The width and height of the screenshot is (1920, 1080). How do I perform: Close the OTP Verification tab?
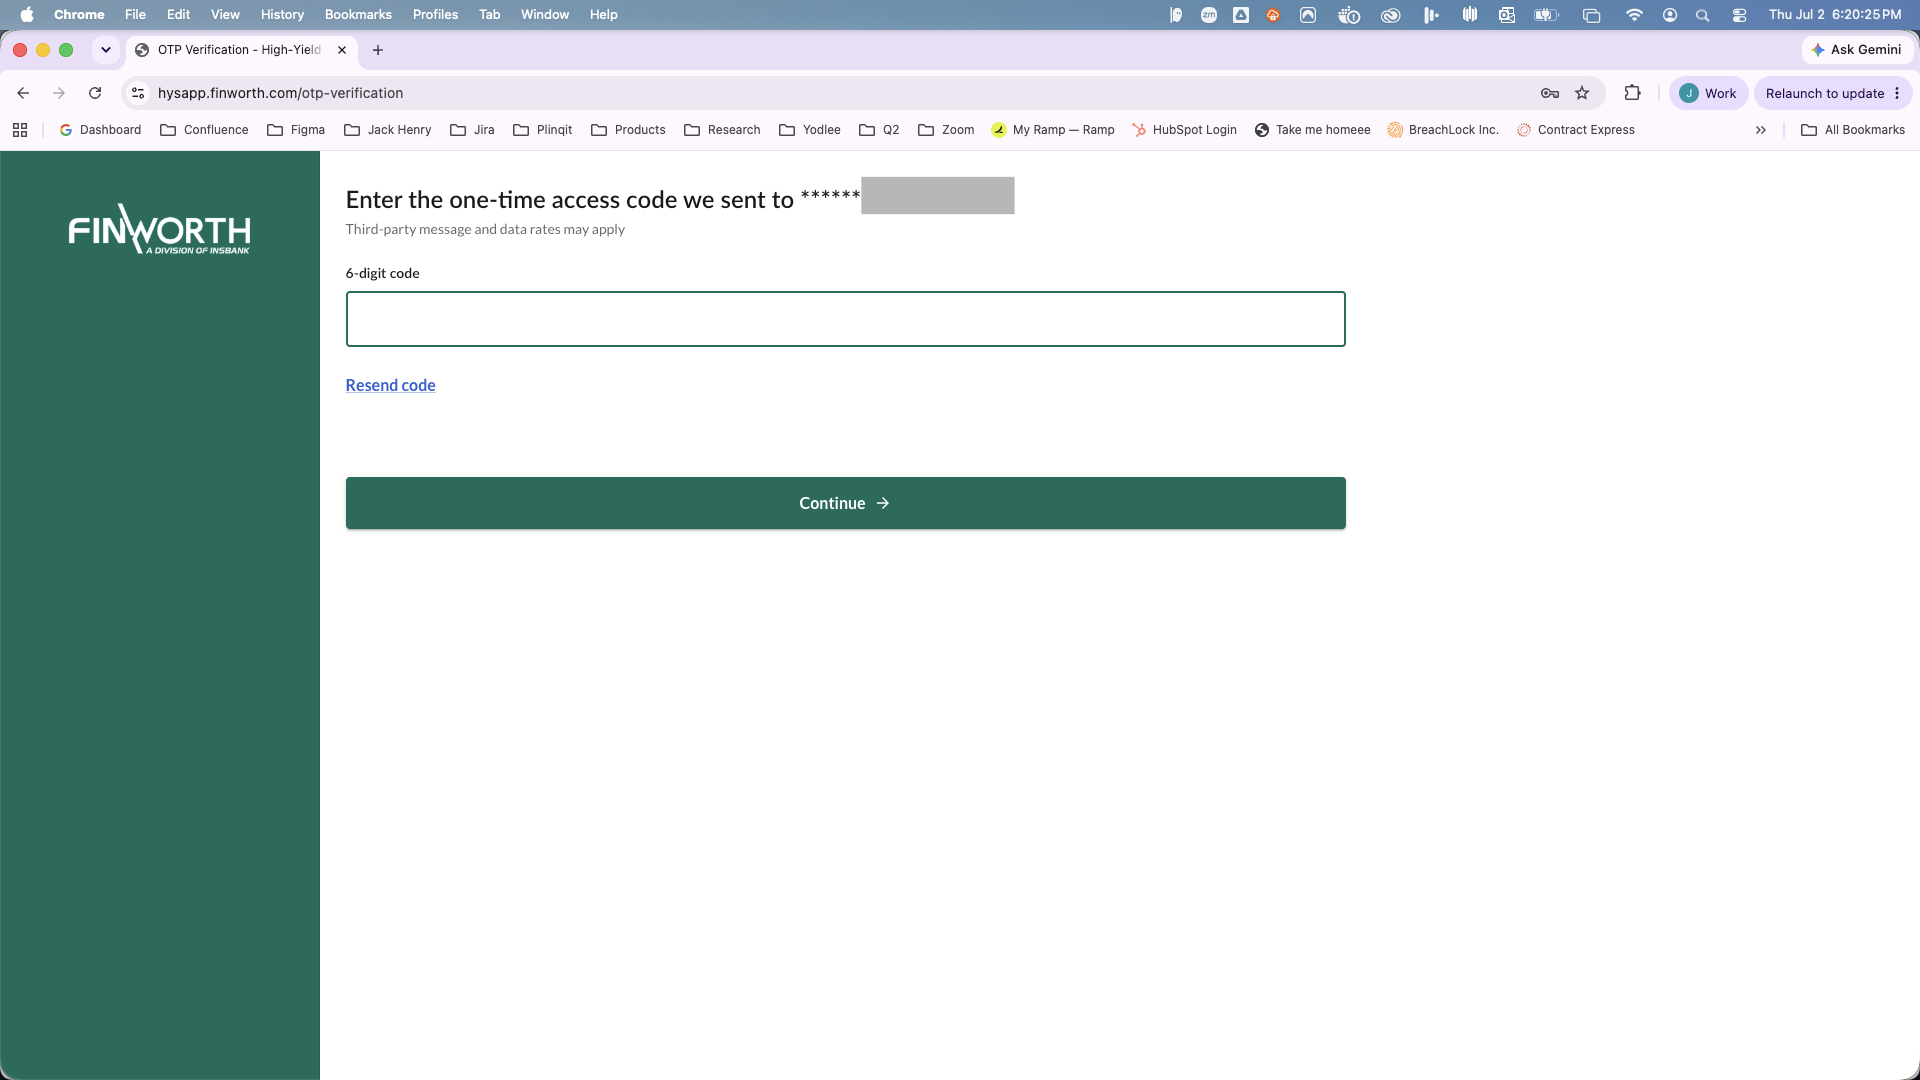(x=342, y=50)
